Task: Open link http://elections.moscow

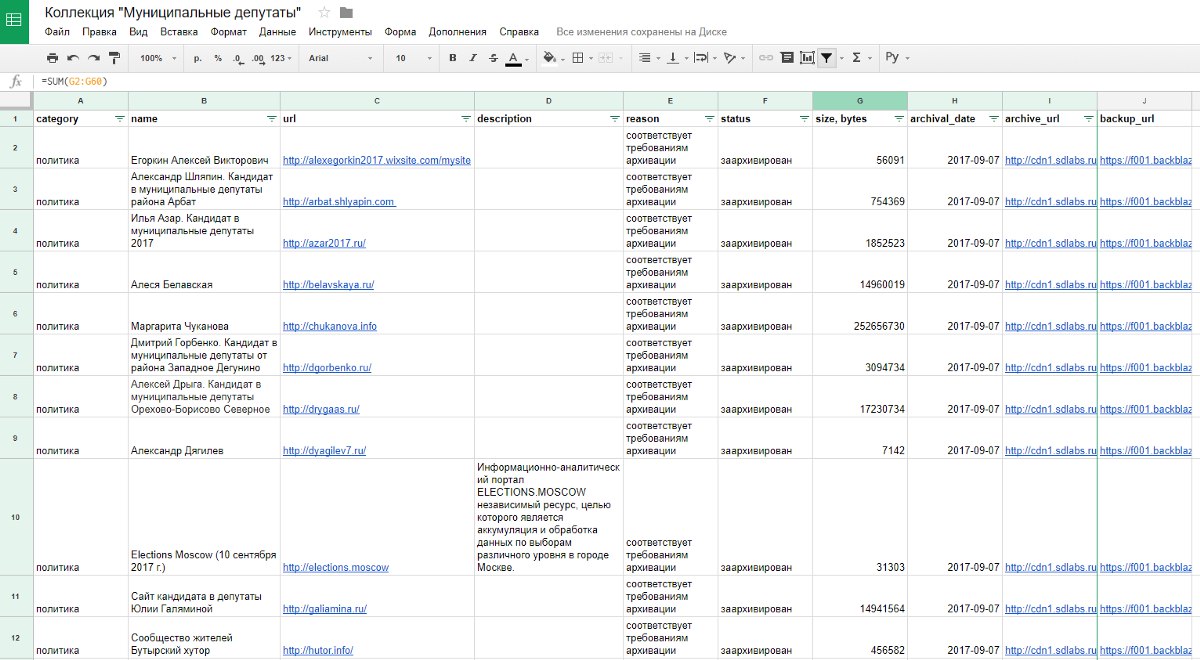Action: (x=336, y=567)
